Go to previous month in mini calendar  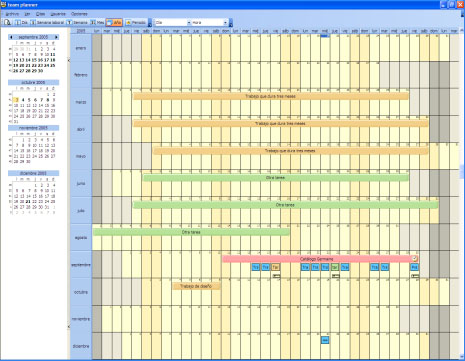tap(11, 37)
